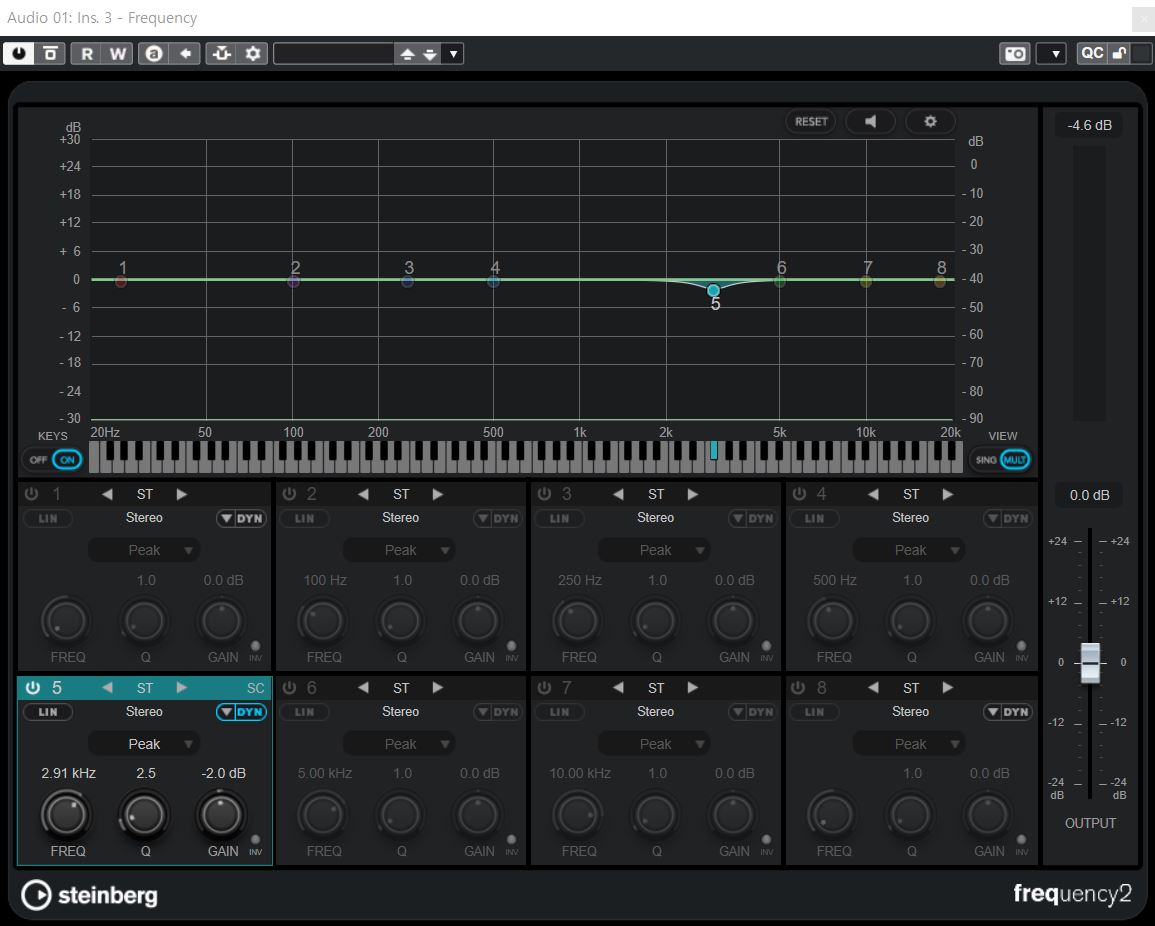Viewport: 1155px width, 926px height.
Task: Click band 3 right channel-mode arrow
Action: pyautogui.click(x=692, y=494)
